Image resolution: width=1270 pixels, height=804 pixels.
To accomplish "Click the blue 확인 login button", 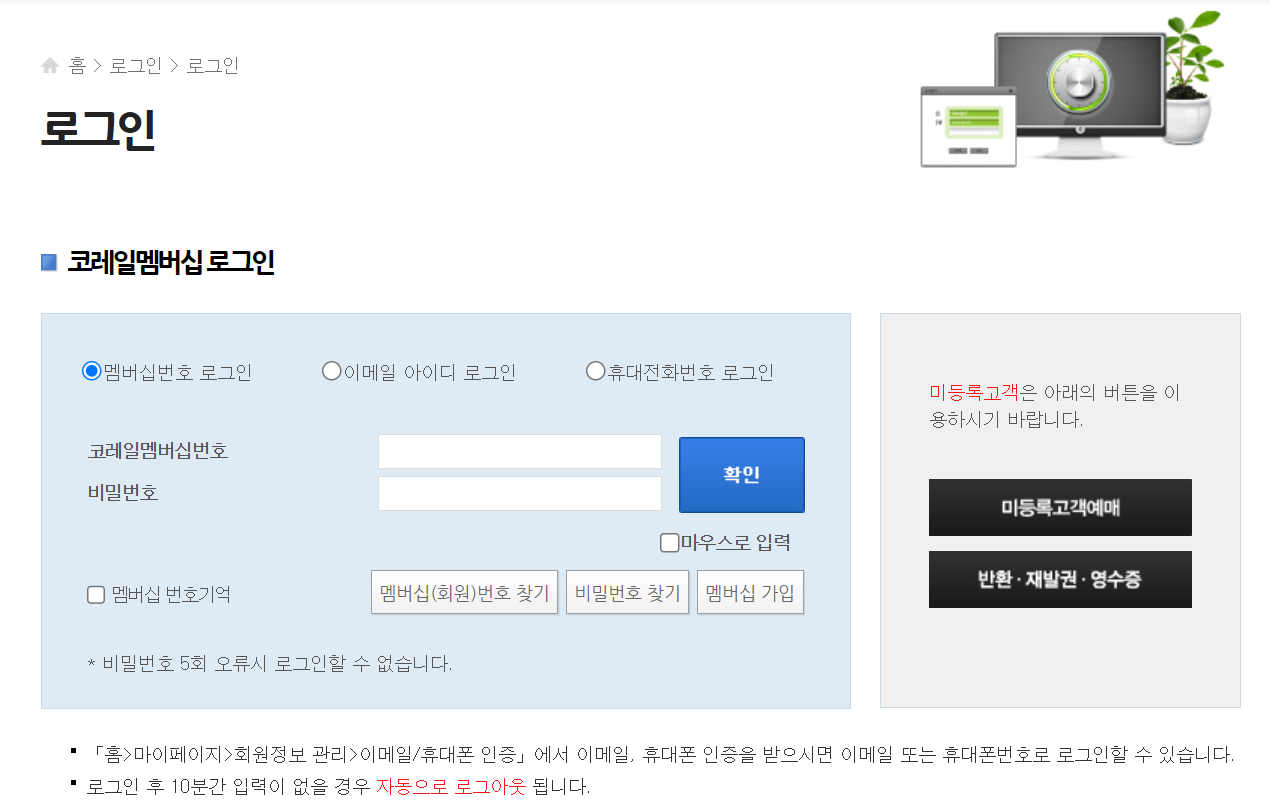I will pos(741,474).
